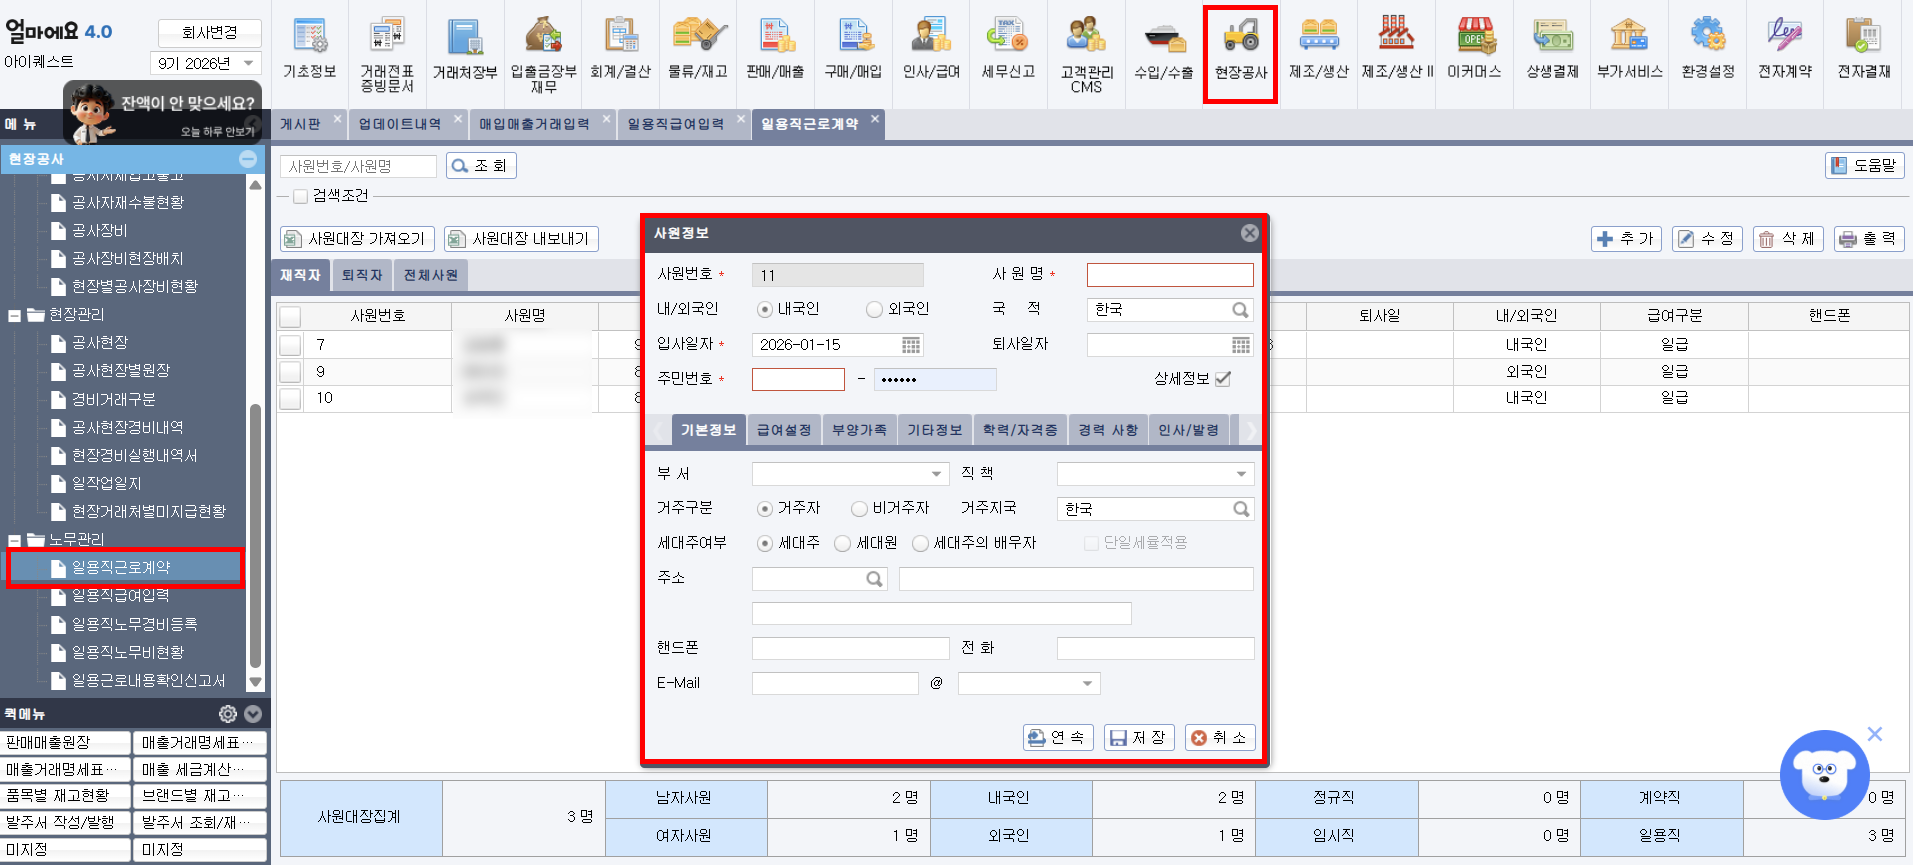Select the 거주자 radio button
This screenshot has width=1913, height=865.
point(765,509)
